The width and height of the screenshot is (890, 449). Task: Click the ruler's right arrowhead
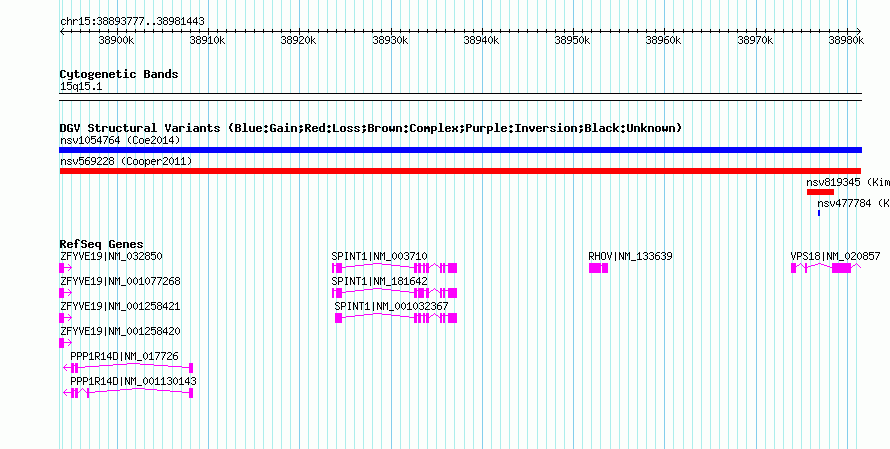tap(859, 31)
